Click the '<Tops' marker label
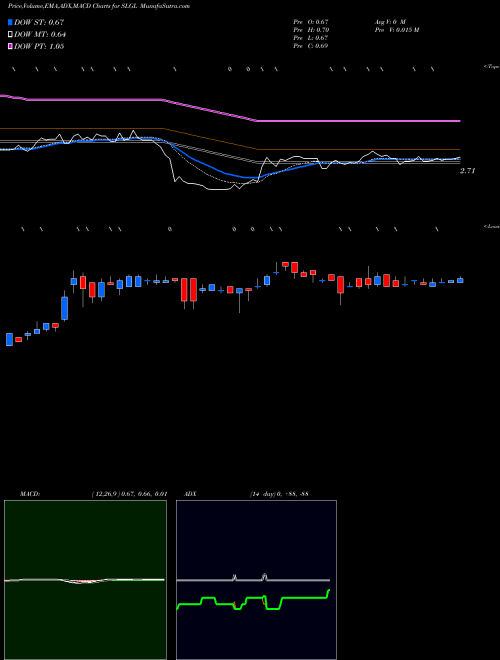The image size is (500, 660). [x=491, y=67]
